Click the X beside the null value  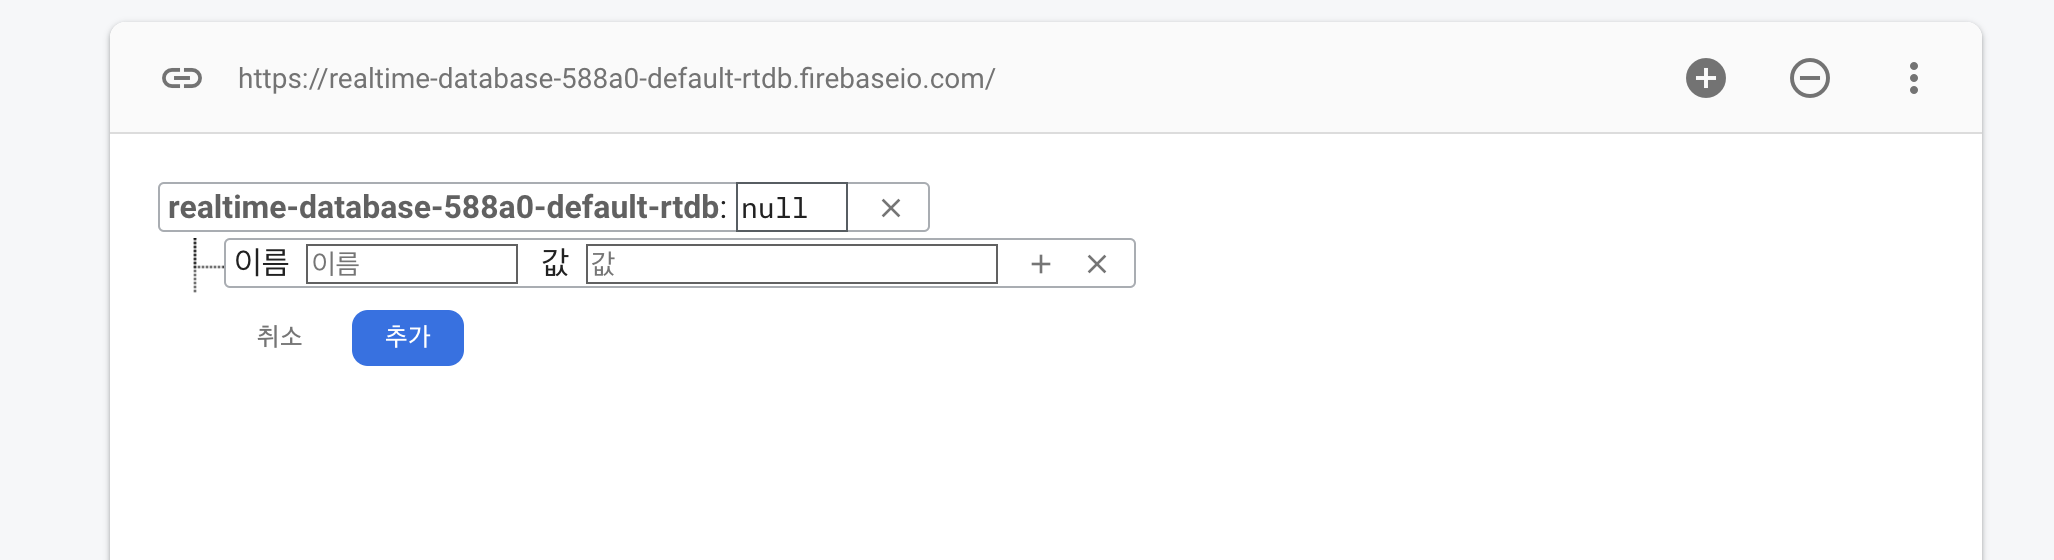(890, 208)
